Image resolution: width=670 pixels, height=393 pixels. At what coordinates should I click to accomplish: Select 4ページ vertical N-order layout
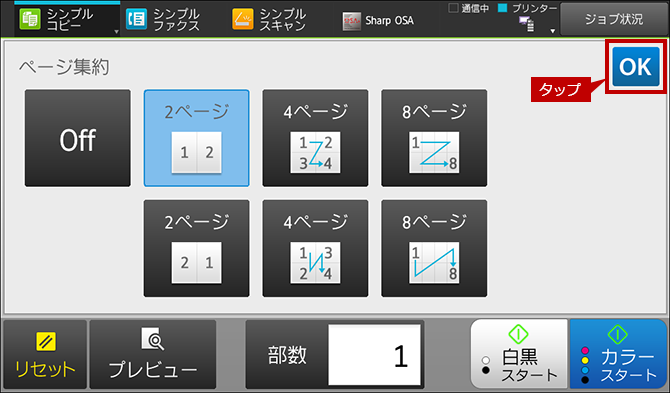315,248
